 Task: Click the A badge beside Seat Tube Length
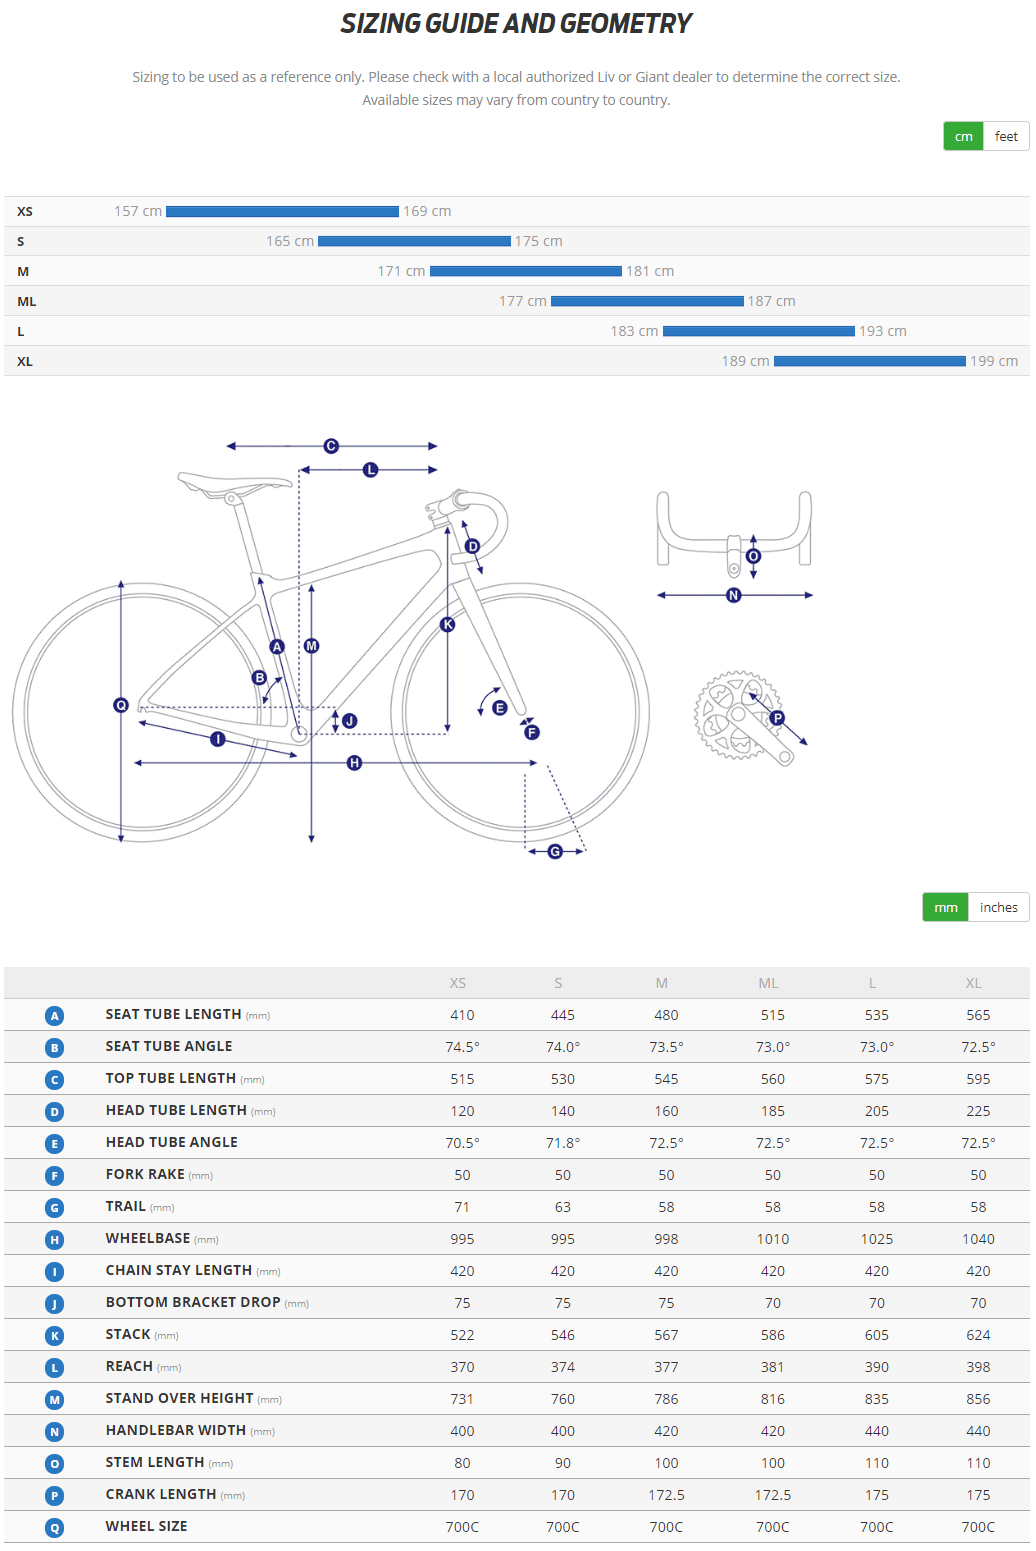54,1015
